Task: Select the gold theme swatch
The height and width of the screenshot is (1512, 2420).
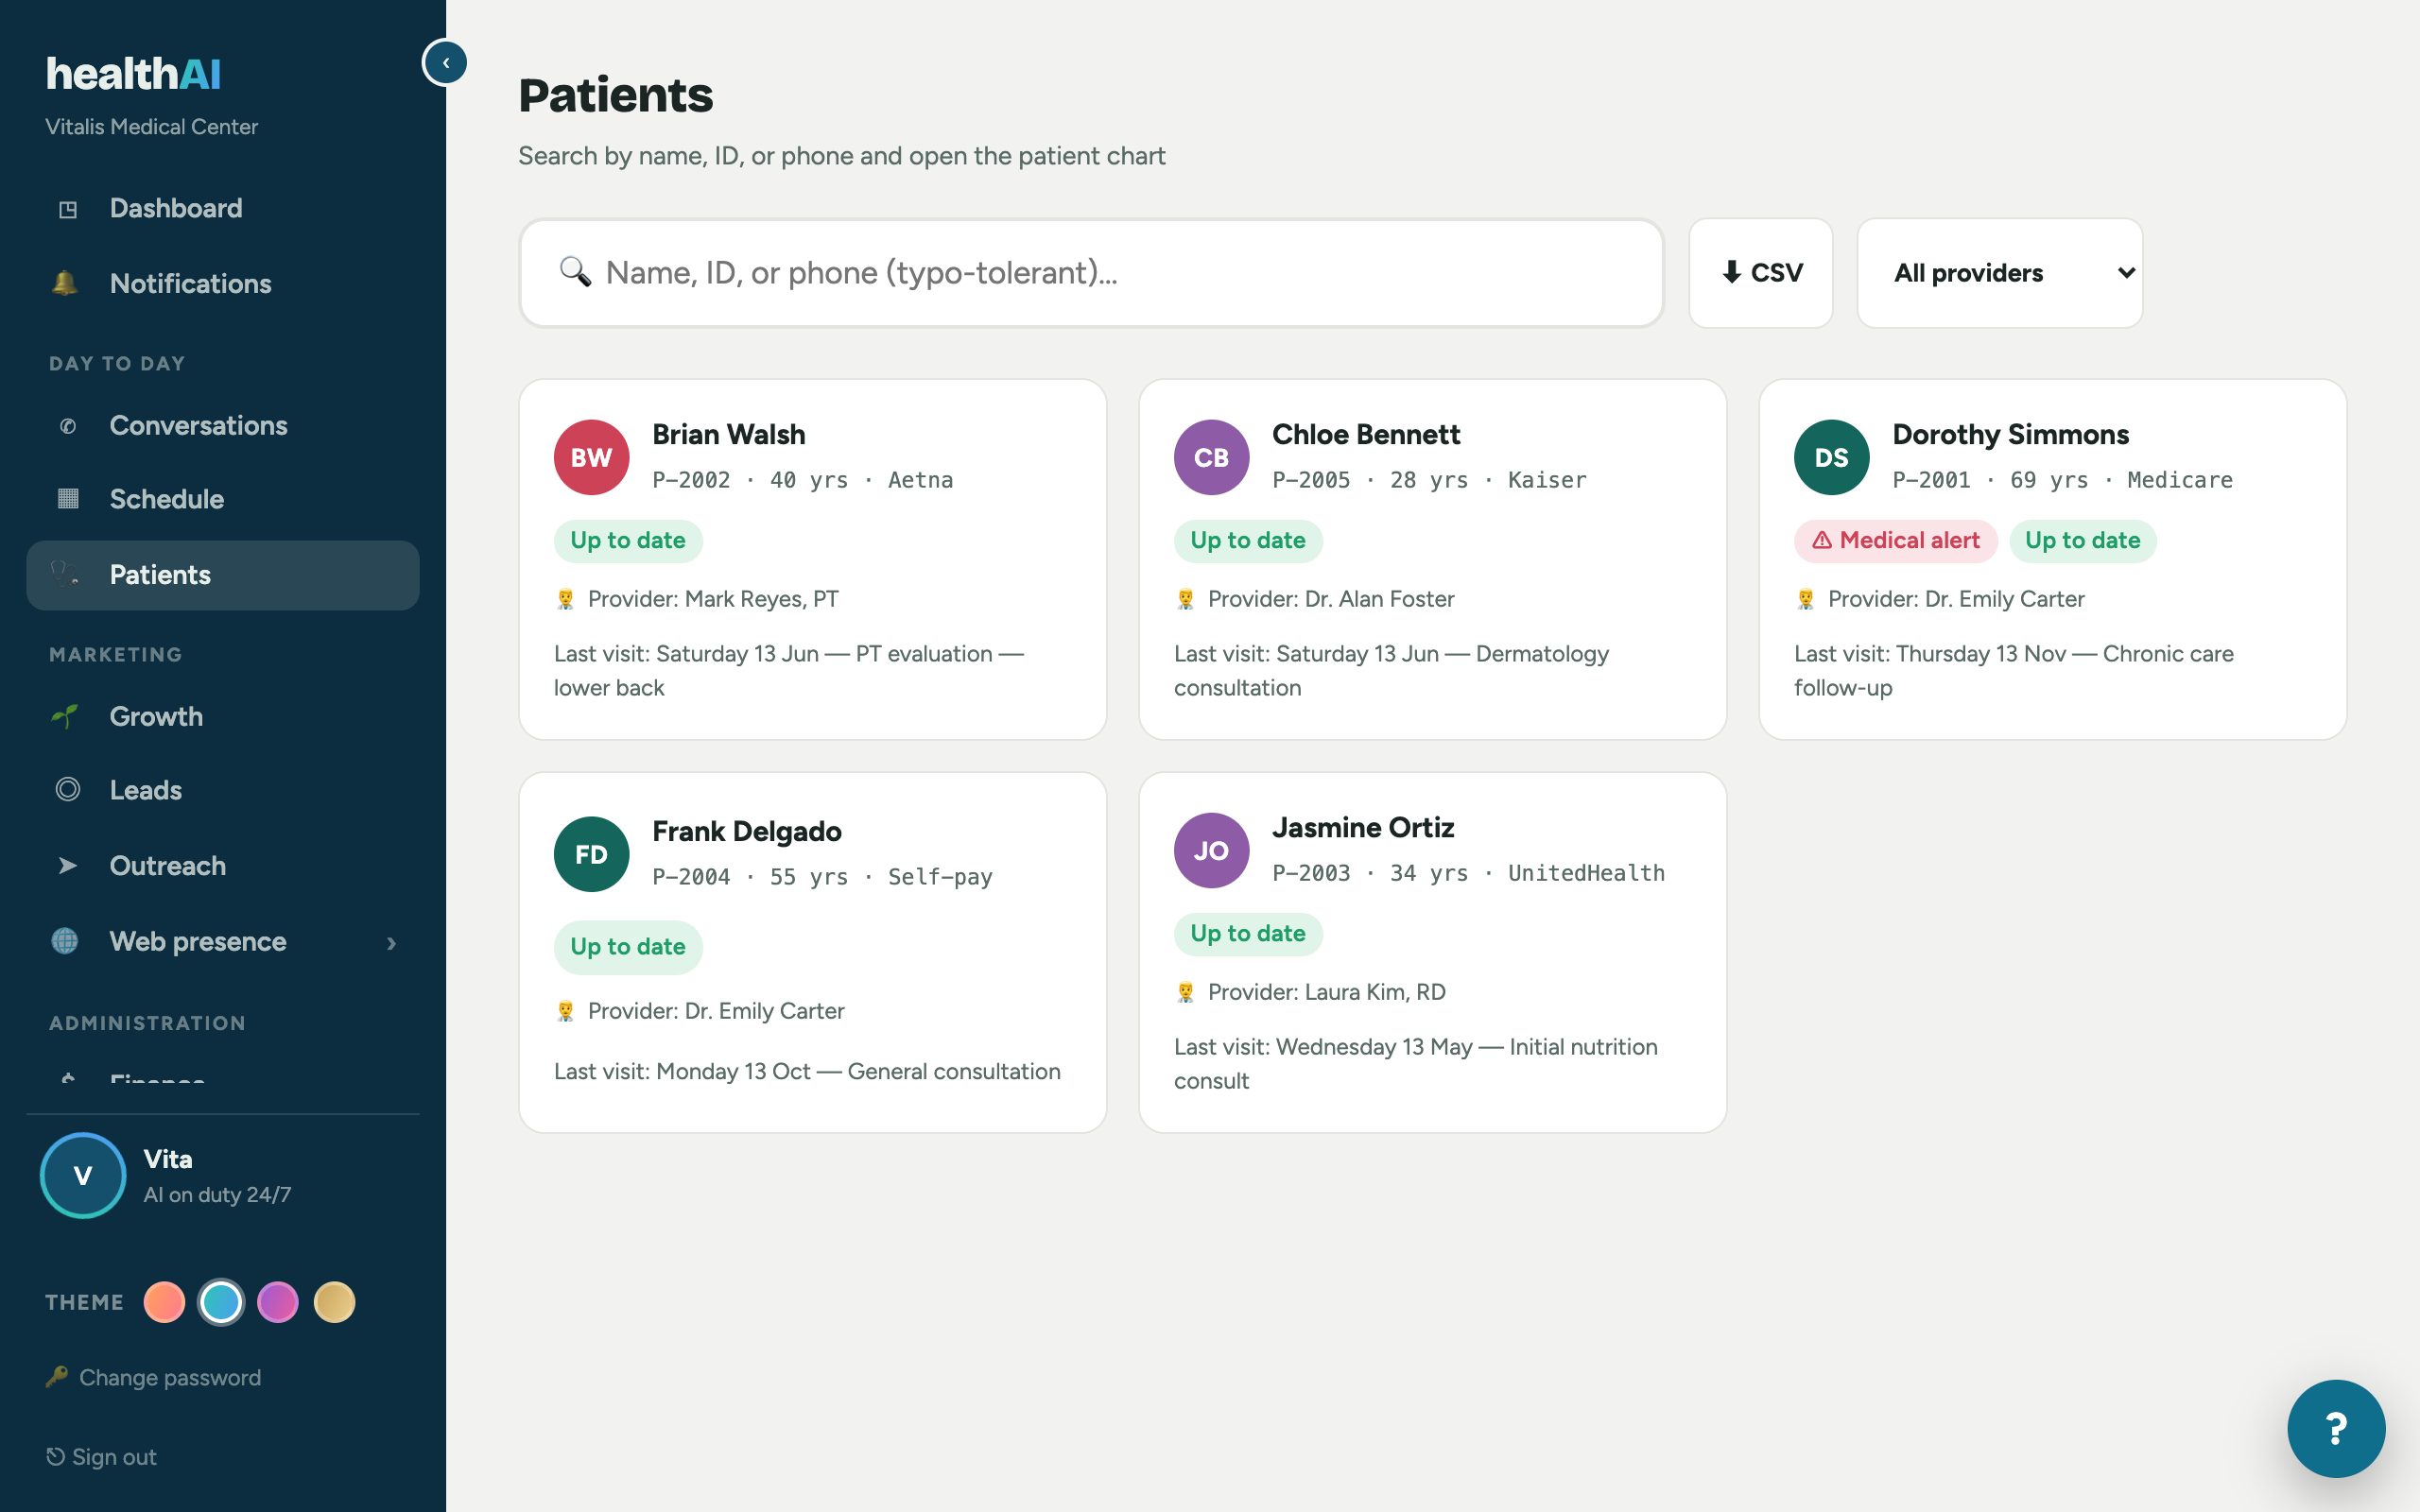Action: [x=334, y=1302]
